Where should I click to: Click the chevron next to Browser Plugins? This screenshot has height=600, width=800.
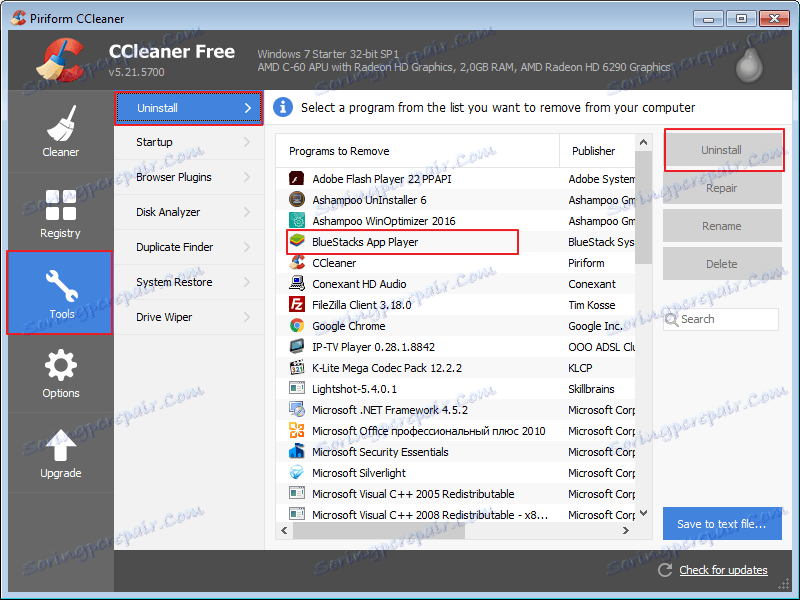pos(247,177)
